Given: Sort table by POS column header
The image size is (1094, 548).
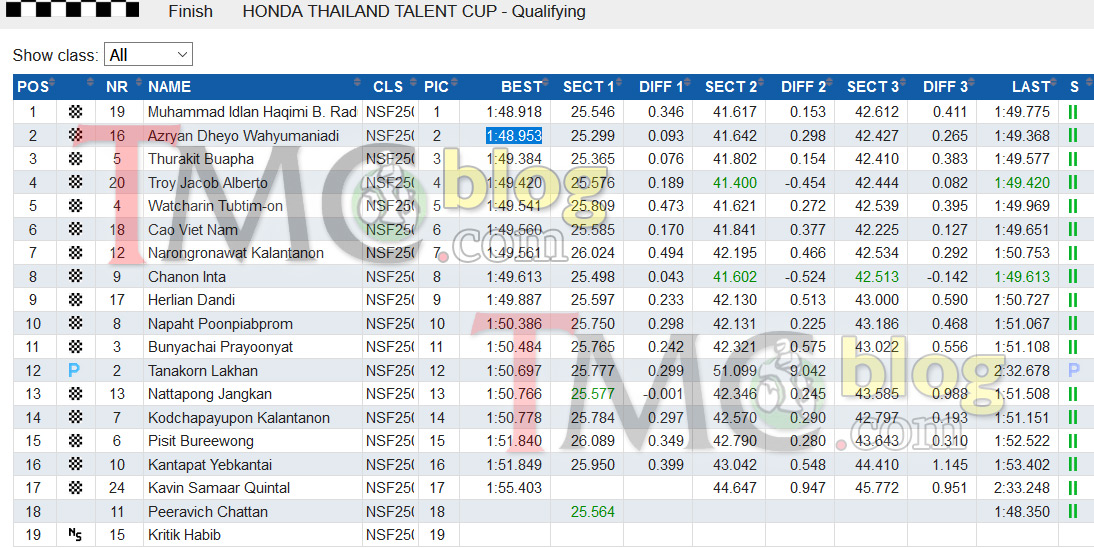Looking at the screenshot, I should pyautogui.click(x=35, y=87).
